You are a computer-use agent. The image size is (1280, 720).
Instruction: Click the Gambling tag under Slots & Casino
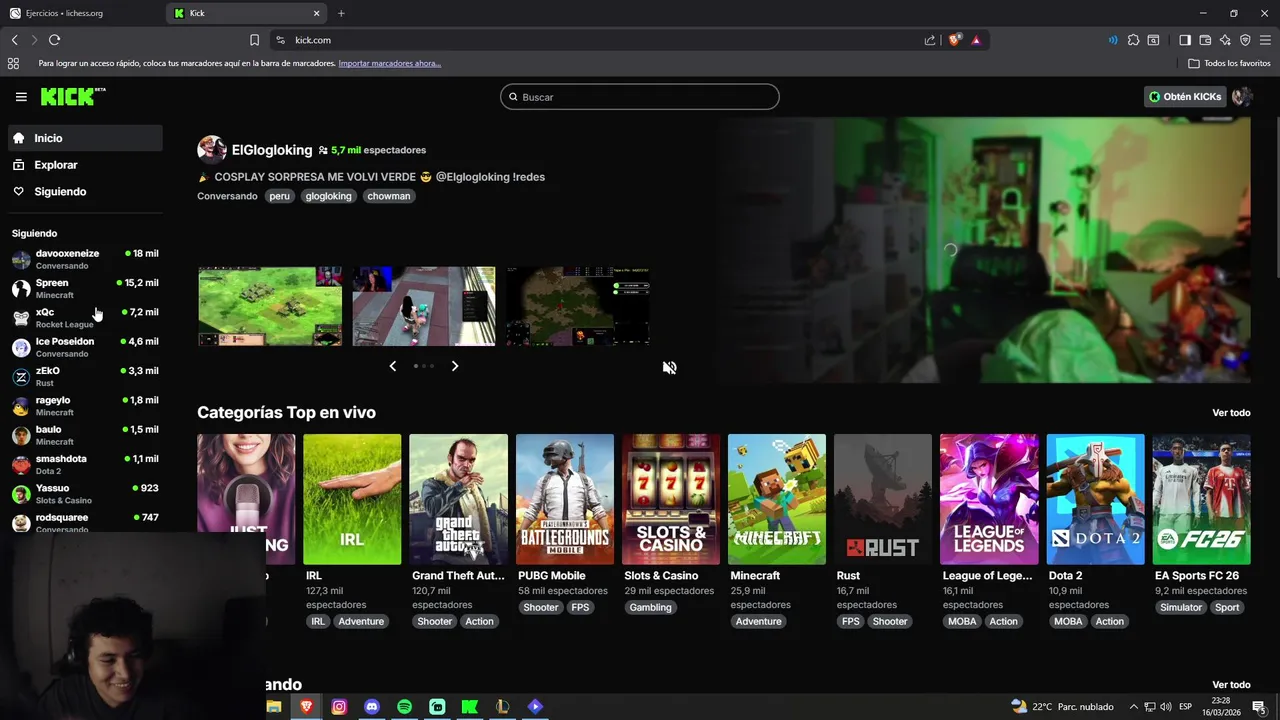coord(651,607)
